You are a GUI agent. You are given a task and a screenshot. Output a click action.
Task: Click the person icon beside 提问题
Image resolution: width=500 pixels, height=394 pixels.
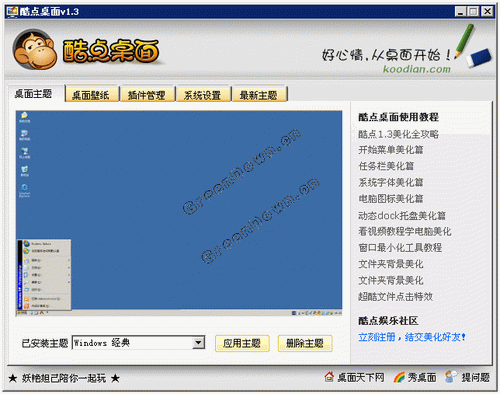tap(451, 377)
